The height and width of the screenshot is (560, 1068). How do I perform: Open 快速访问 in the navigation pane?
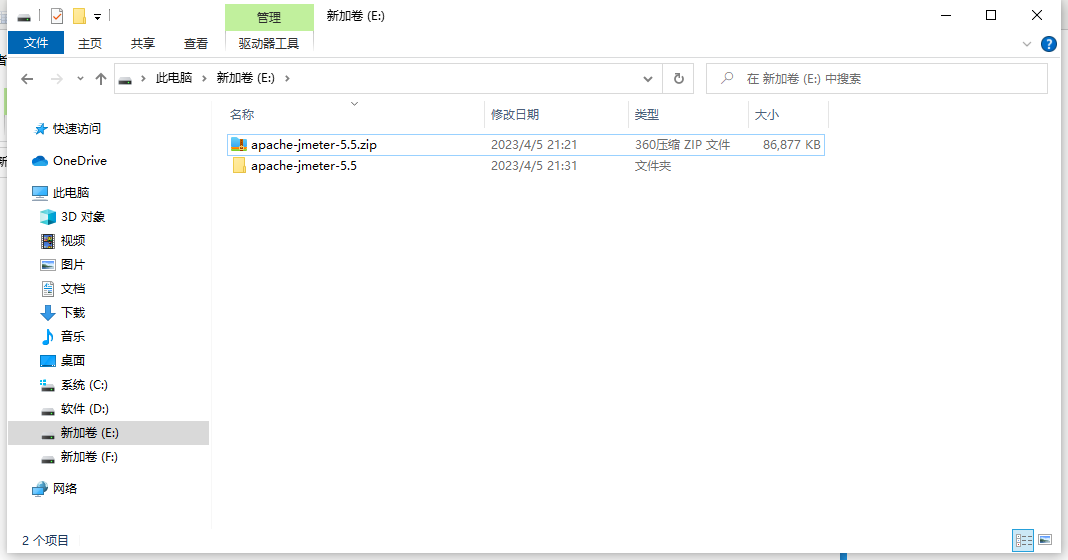pyautogui.click(x=76, y=129)
